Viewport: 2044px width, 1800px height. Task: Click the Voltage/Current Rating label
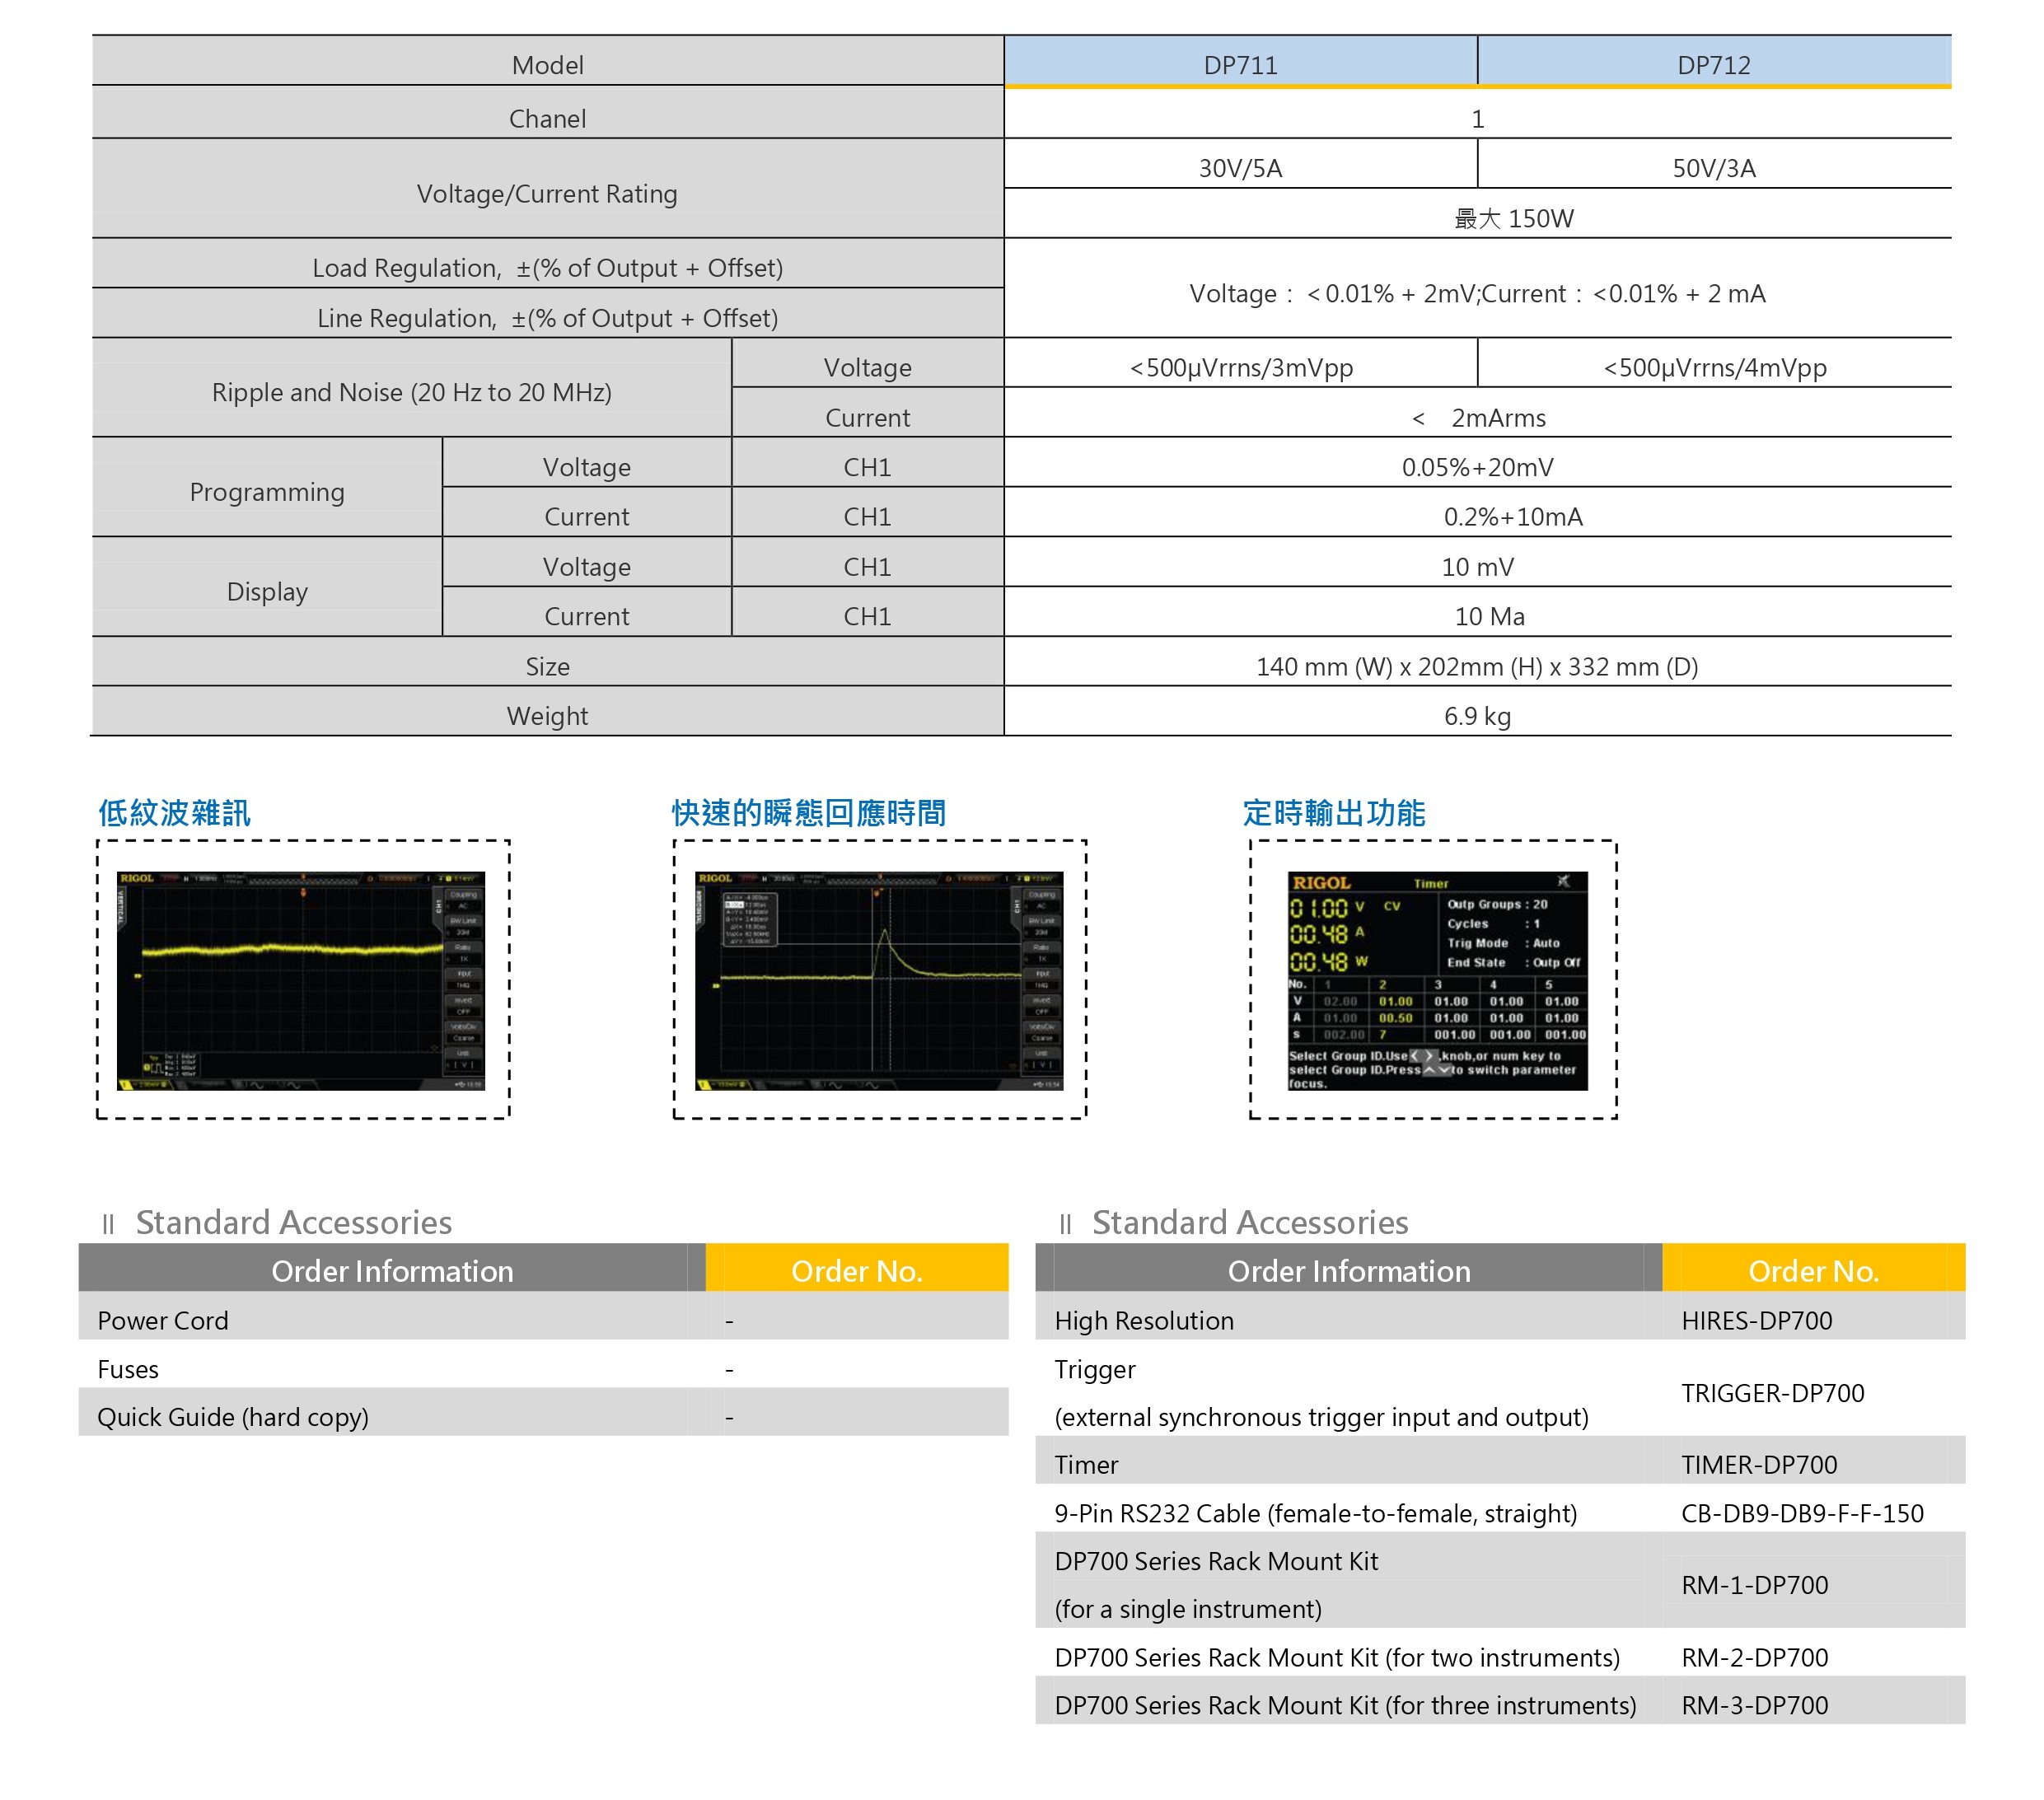pyautogui.click(x=547, y=193)
